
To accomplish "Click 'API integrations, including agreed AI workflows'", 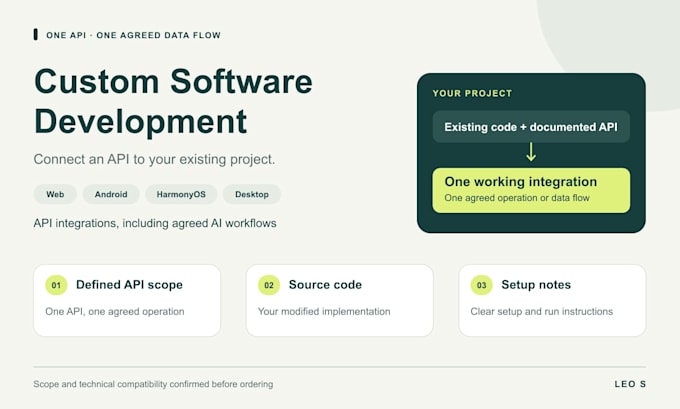I will point(155,223).
